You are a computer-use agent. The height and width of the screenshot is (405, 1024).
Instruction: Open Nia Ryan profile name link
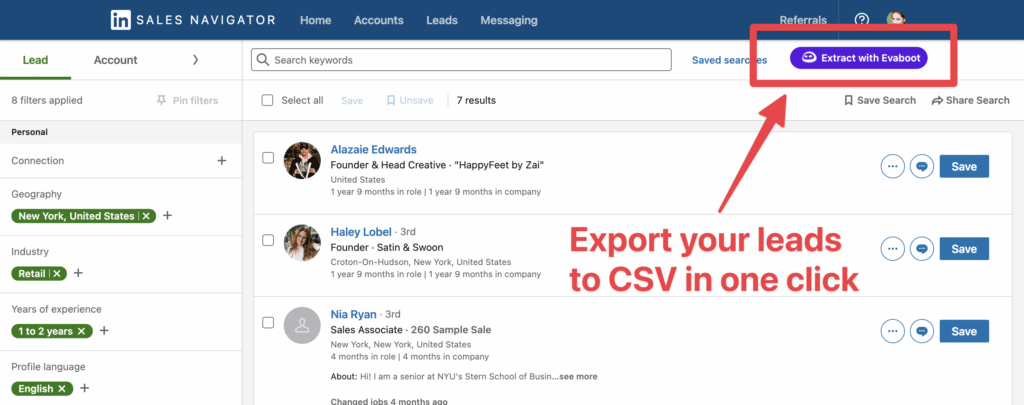(353, 314)
